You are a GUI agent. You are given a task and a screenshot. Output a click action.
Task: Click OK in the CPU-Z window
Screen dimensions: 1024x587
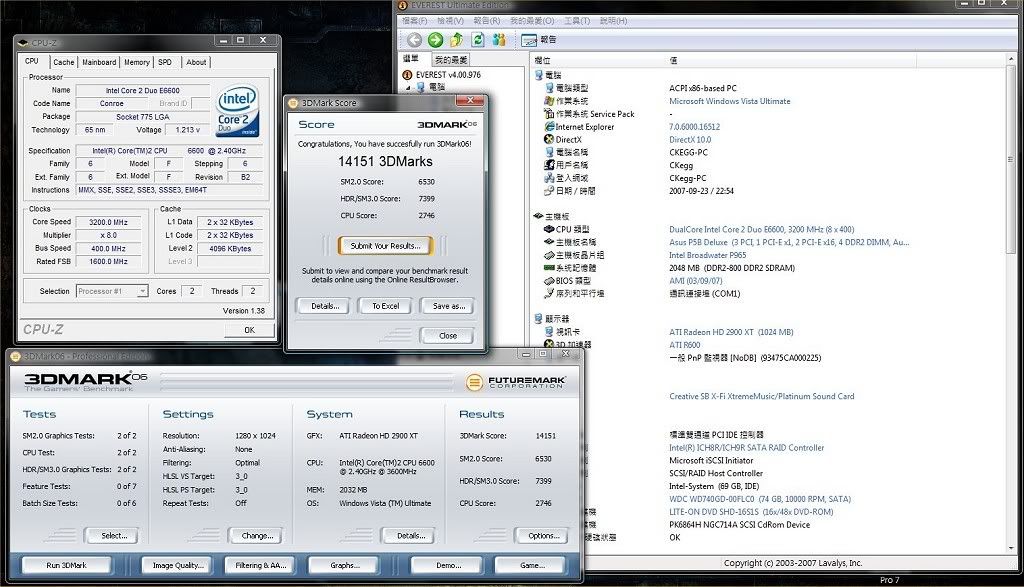[x=249, y=330]
